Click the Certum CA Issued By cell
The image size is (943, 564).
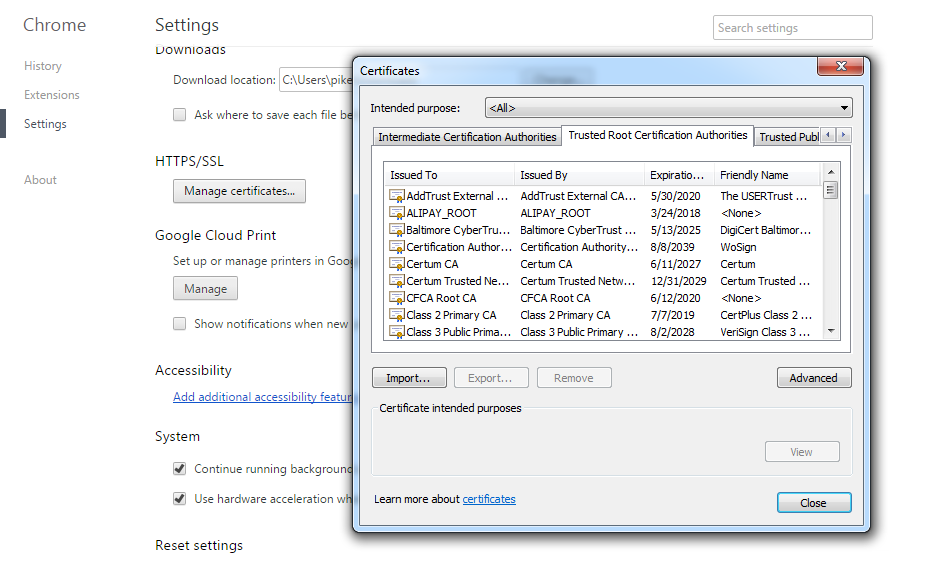click(546, 264)
